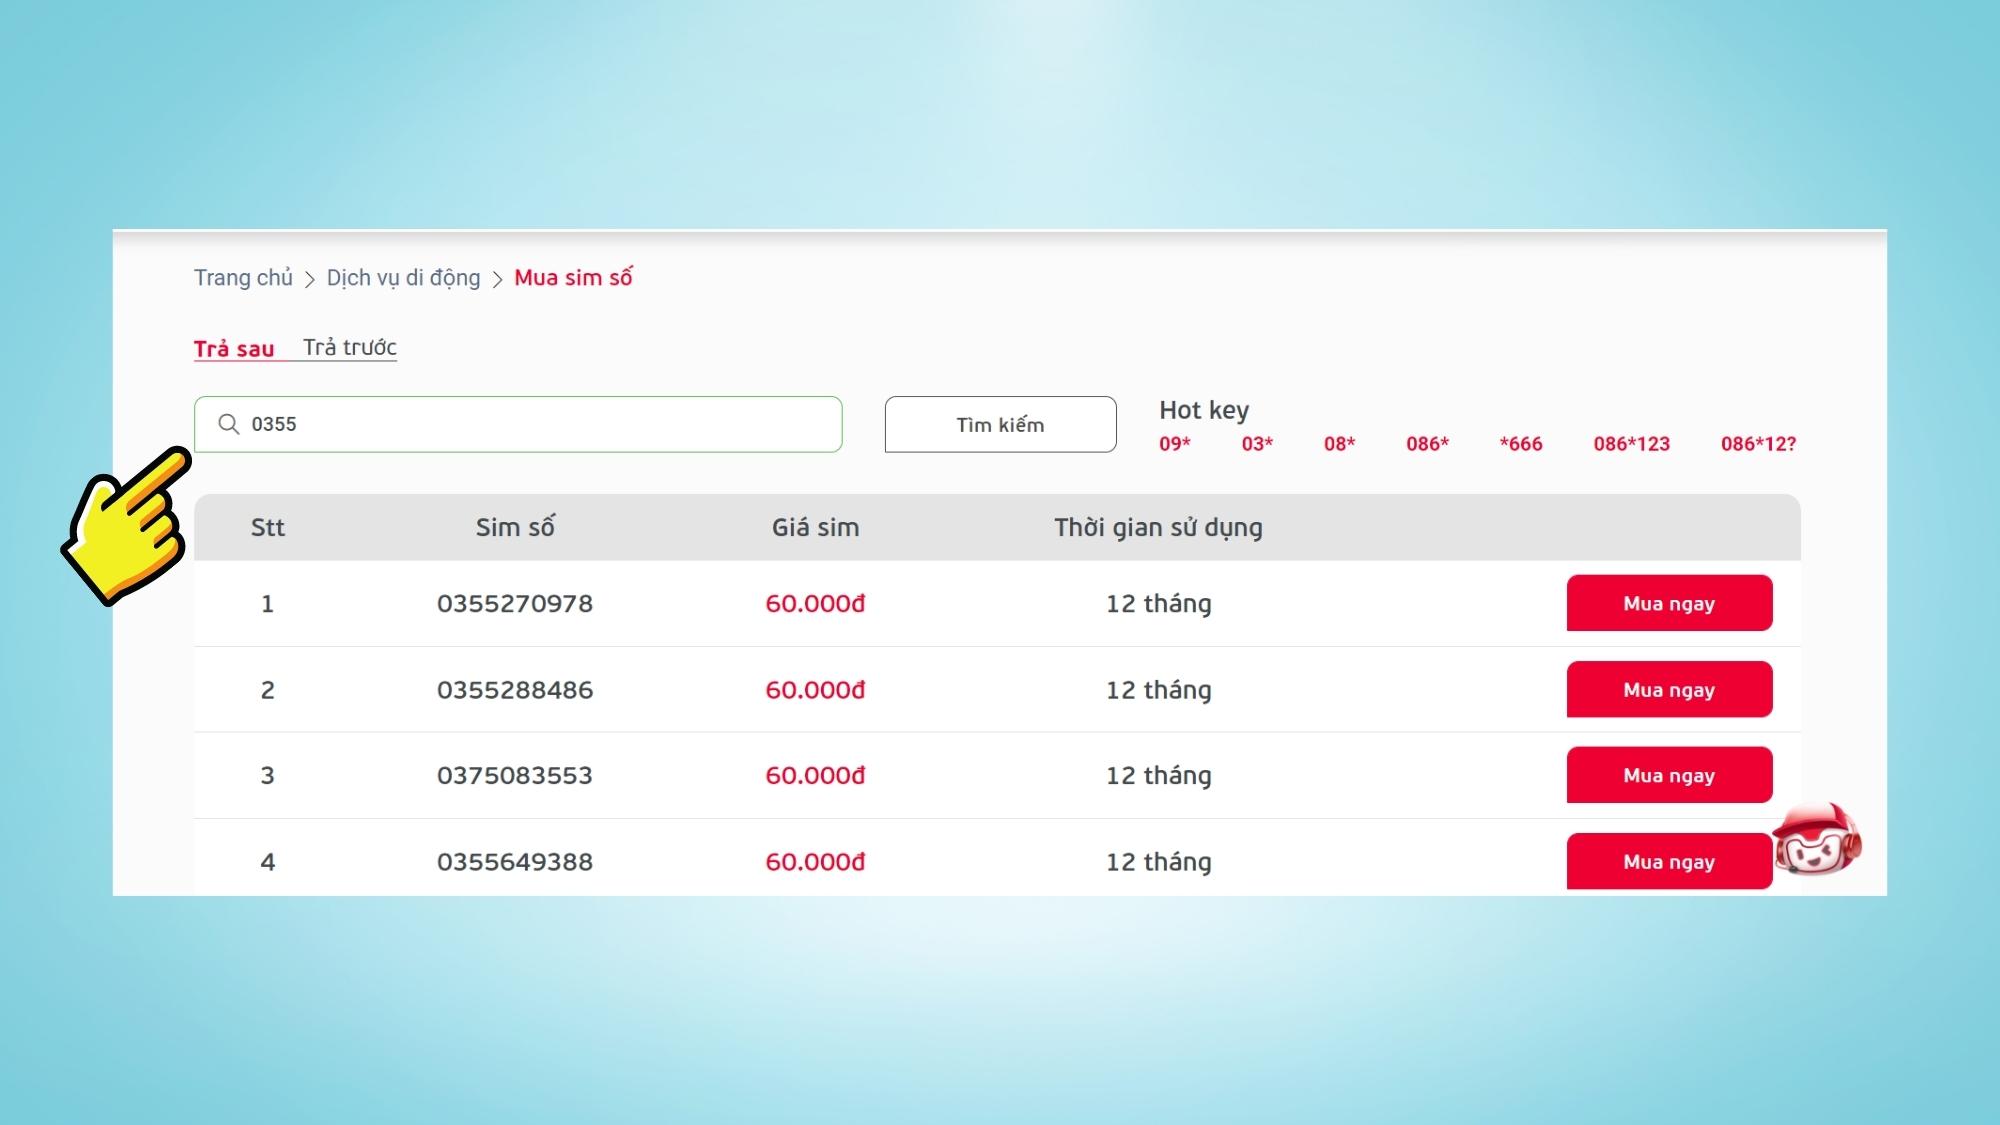Viewport: 2000px width, 1125px height.
Task: Click the yellow pointing hand graphic
Action: click(x=127, y=525)
